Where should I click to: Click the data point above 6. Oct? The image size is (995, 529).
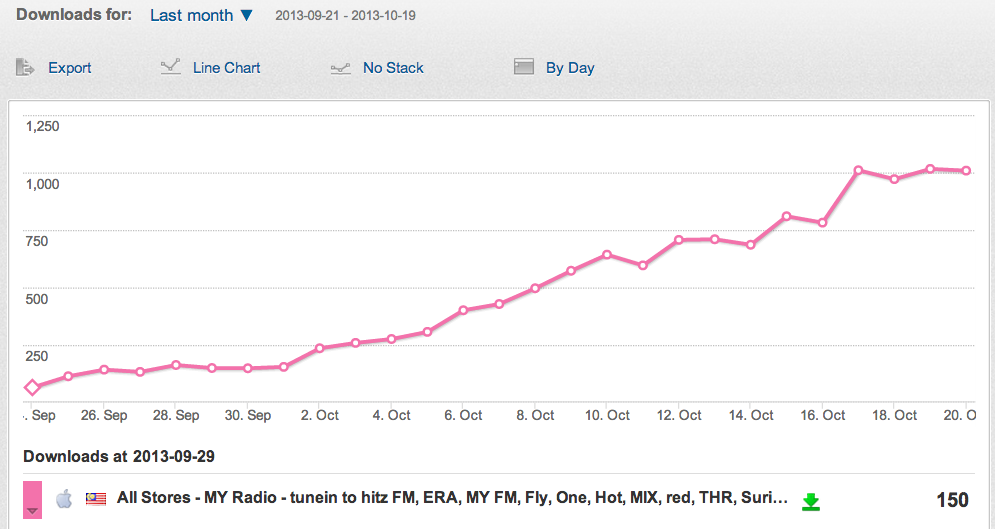coord(463,310)
